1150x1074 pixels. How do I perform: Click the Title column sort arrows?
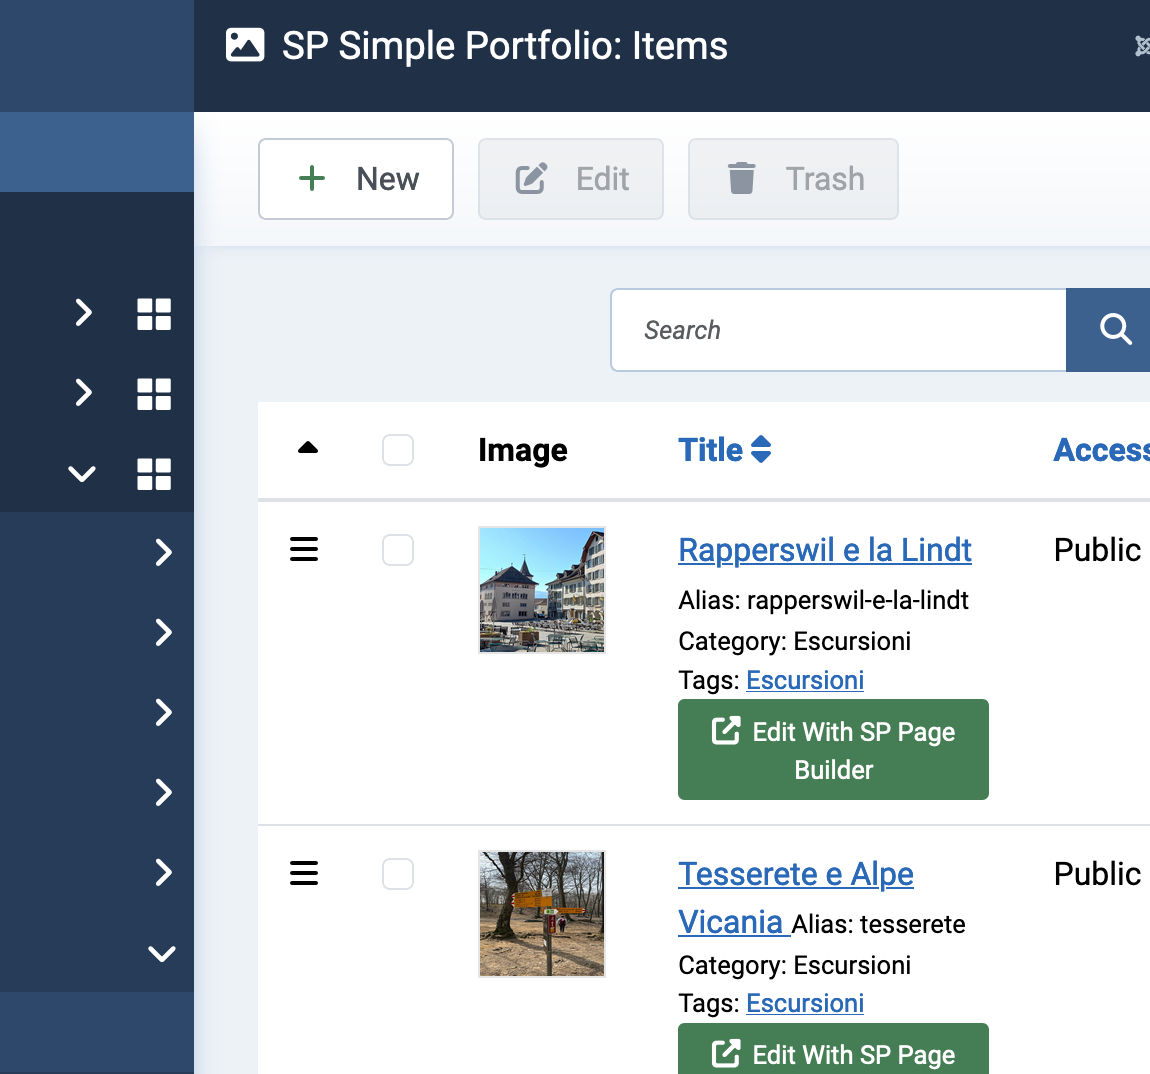click(x=761, y=450)
